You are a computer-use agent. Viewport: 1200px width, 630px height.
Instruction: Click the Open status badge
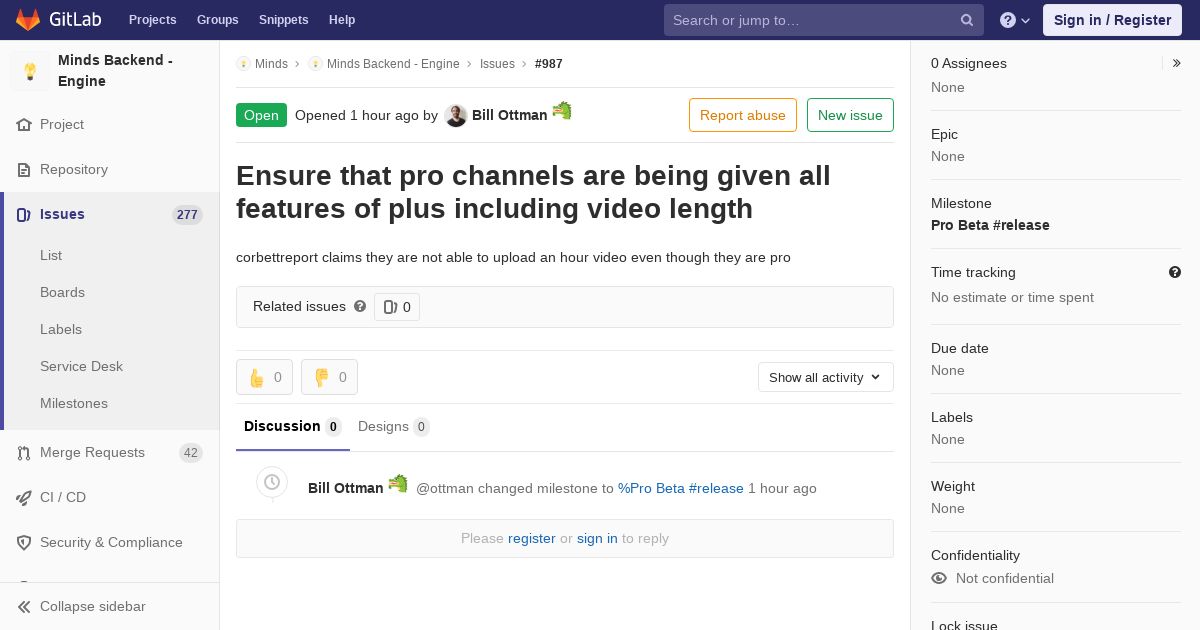[x=261, y=115]
